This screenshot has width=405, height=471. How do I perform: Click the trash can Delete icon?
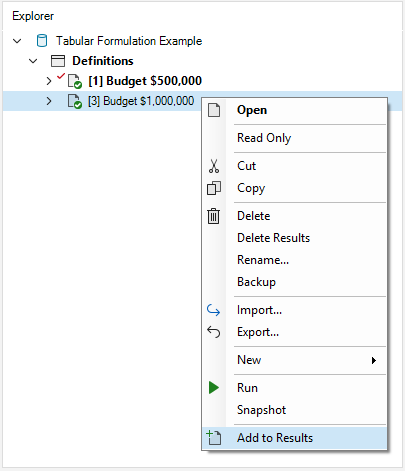214,216
